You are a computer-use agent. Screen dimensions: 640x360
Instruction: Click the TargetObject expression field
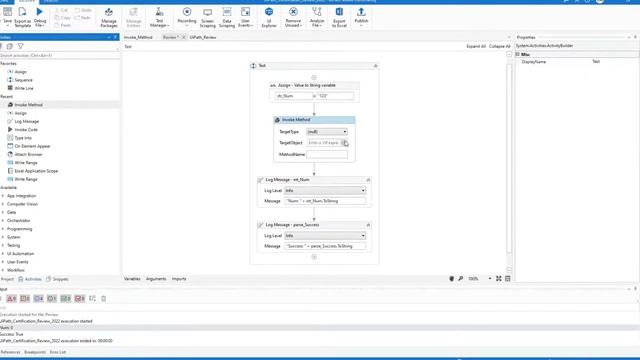click(324, 143)
